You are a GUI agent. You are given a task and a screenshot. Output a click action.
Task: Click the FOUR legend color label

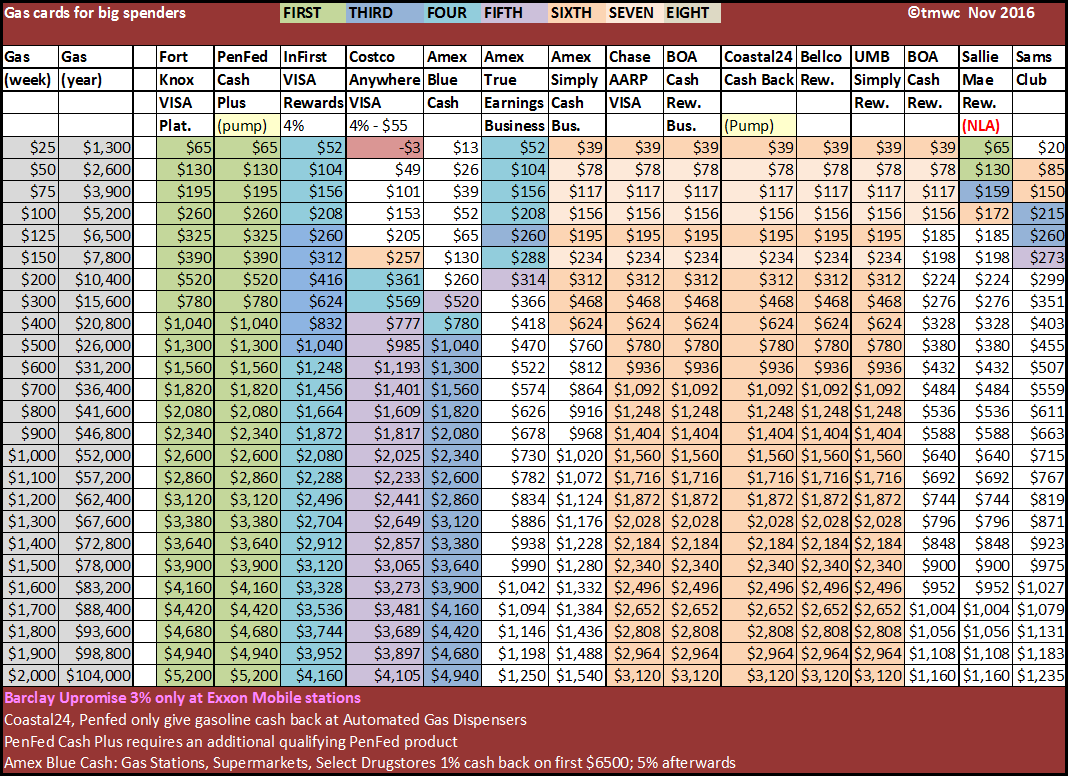click(446, 13)
